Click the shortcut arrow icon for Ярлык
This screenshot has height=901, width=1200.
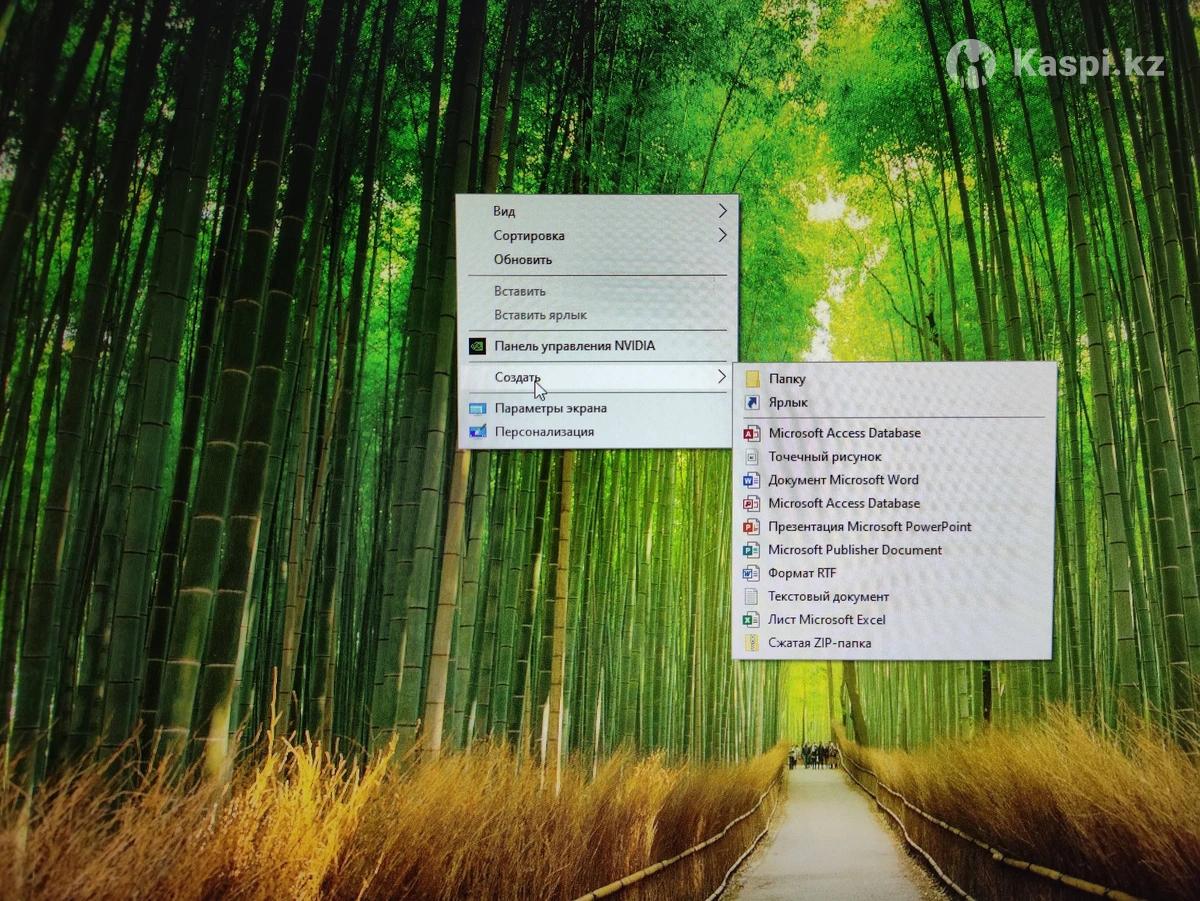752,403
